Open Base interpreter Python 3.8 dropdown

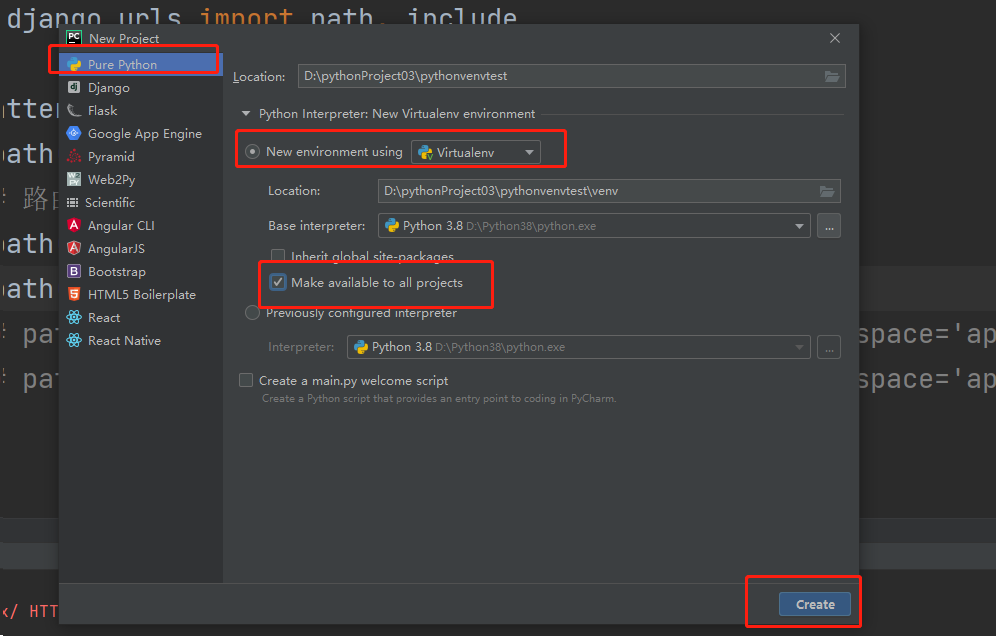click(x=594, y=226)
